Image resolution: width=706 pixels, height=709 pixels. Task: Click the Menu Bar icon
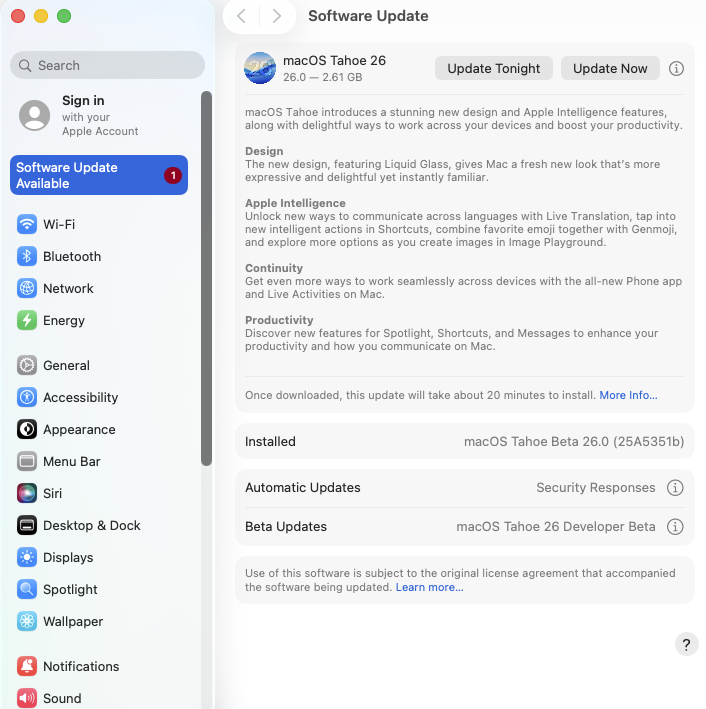click(x=27, y=462)
